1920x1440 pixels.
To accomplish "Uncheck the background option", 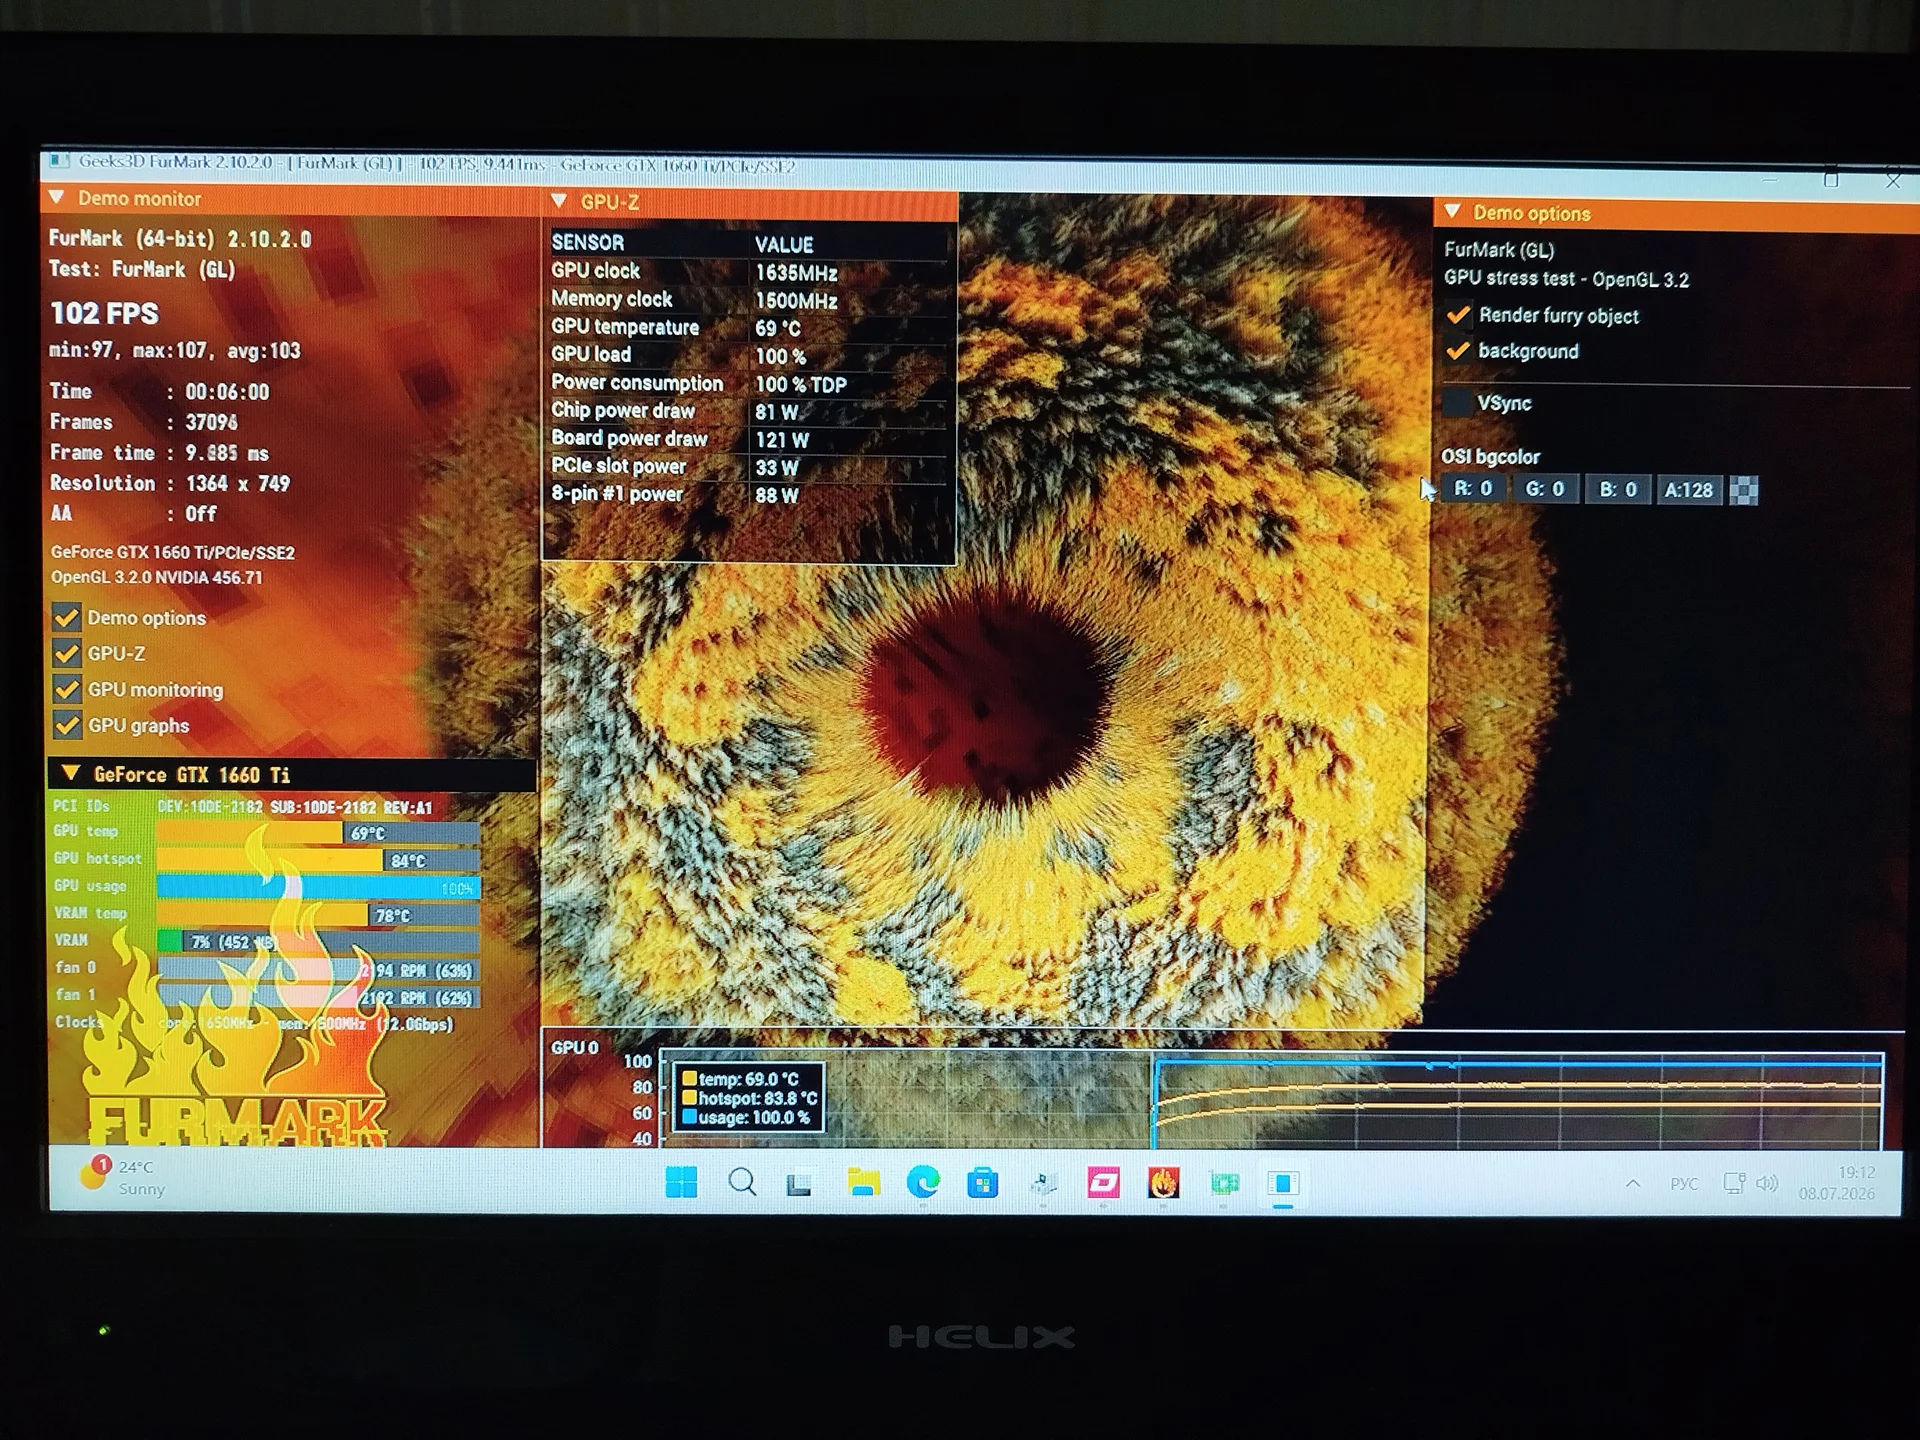I will tap(1458, 351).
